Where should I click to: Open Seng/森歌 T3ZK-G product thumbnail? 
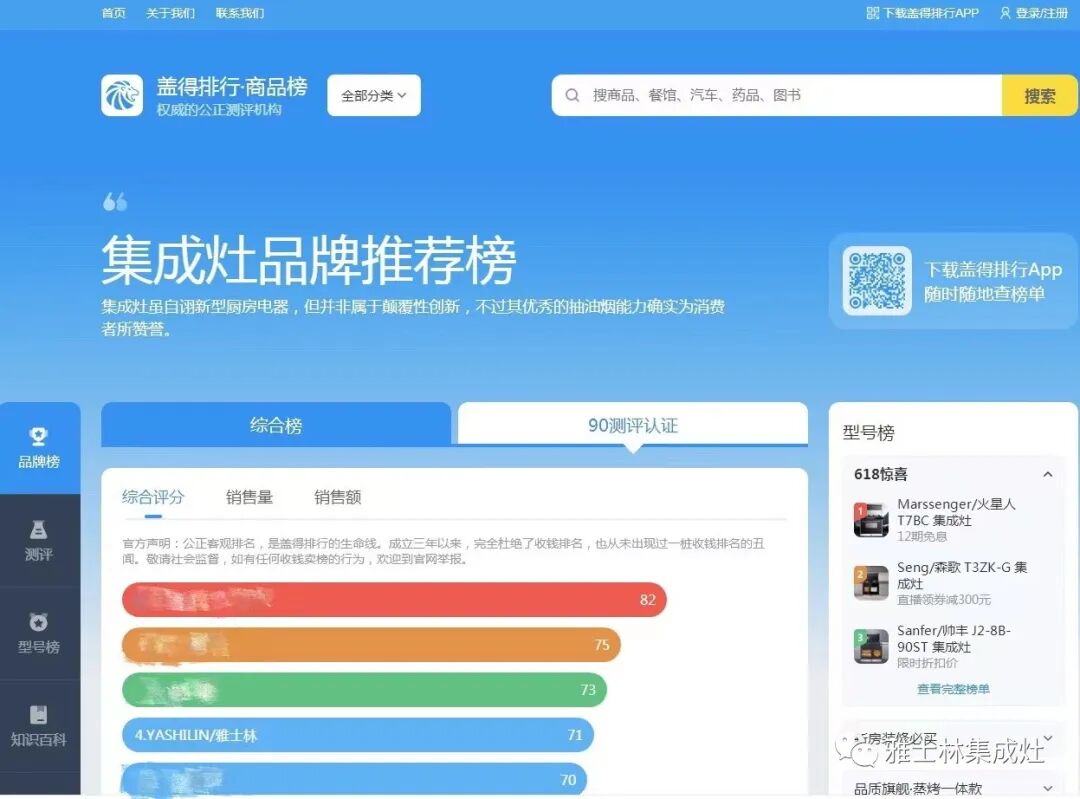click(871, 583)
